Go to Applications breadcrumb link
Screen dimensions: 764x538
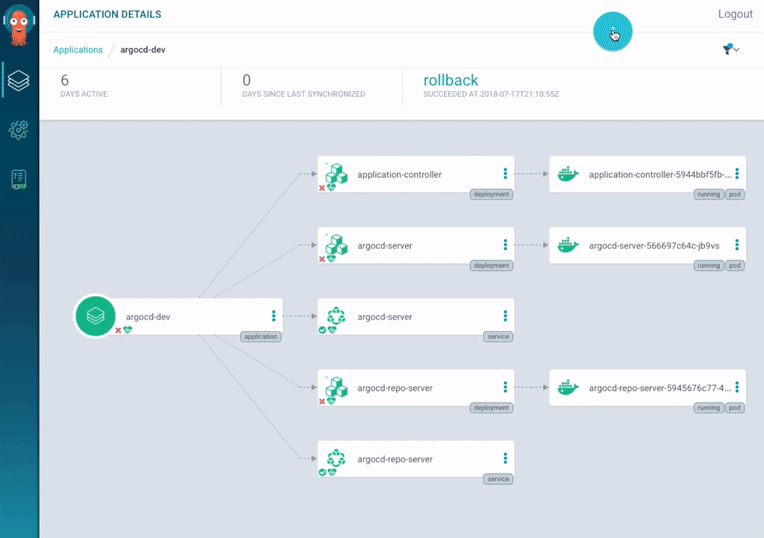pos(78,50)
